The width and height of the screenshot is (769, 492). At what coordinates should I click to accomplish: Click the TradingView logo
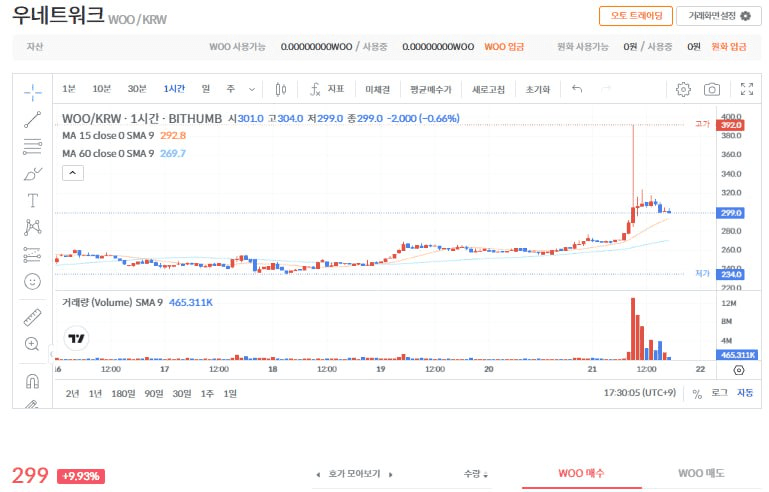tap(77, 338)
